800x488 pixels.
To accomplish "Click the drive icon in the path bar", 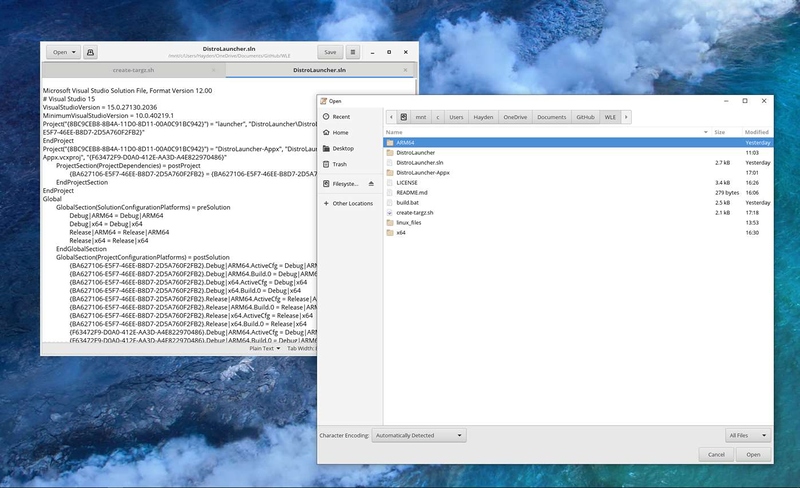I will coord(404,117).
